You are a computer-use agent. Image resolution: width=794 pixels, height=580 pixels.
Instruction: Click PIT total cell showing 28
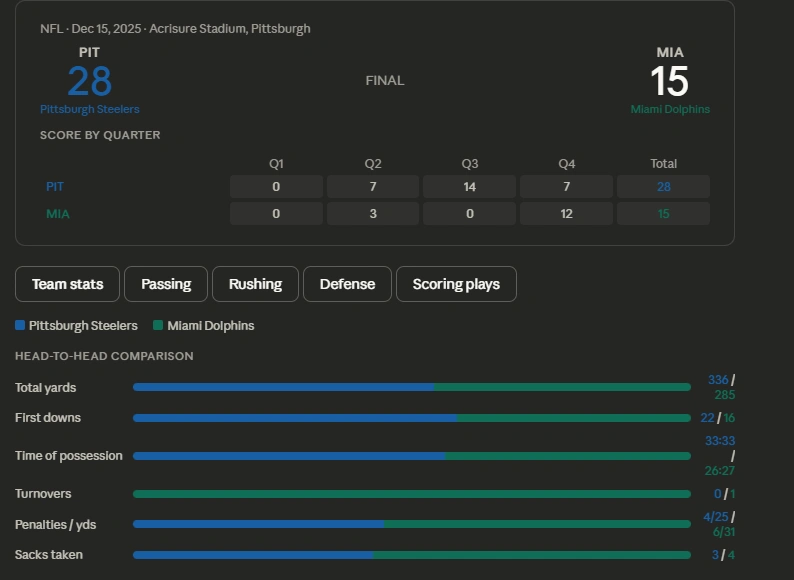(x=663, y=186)
